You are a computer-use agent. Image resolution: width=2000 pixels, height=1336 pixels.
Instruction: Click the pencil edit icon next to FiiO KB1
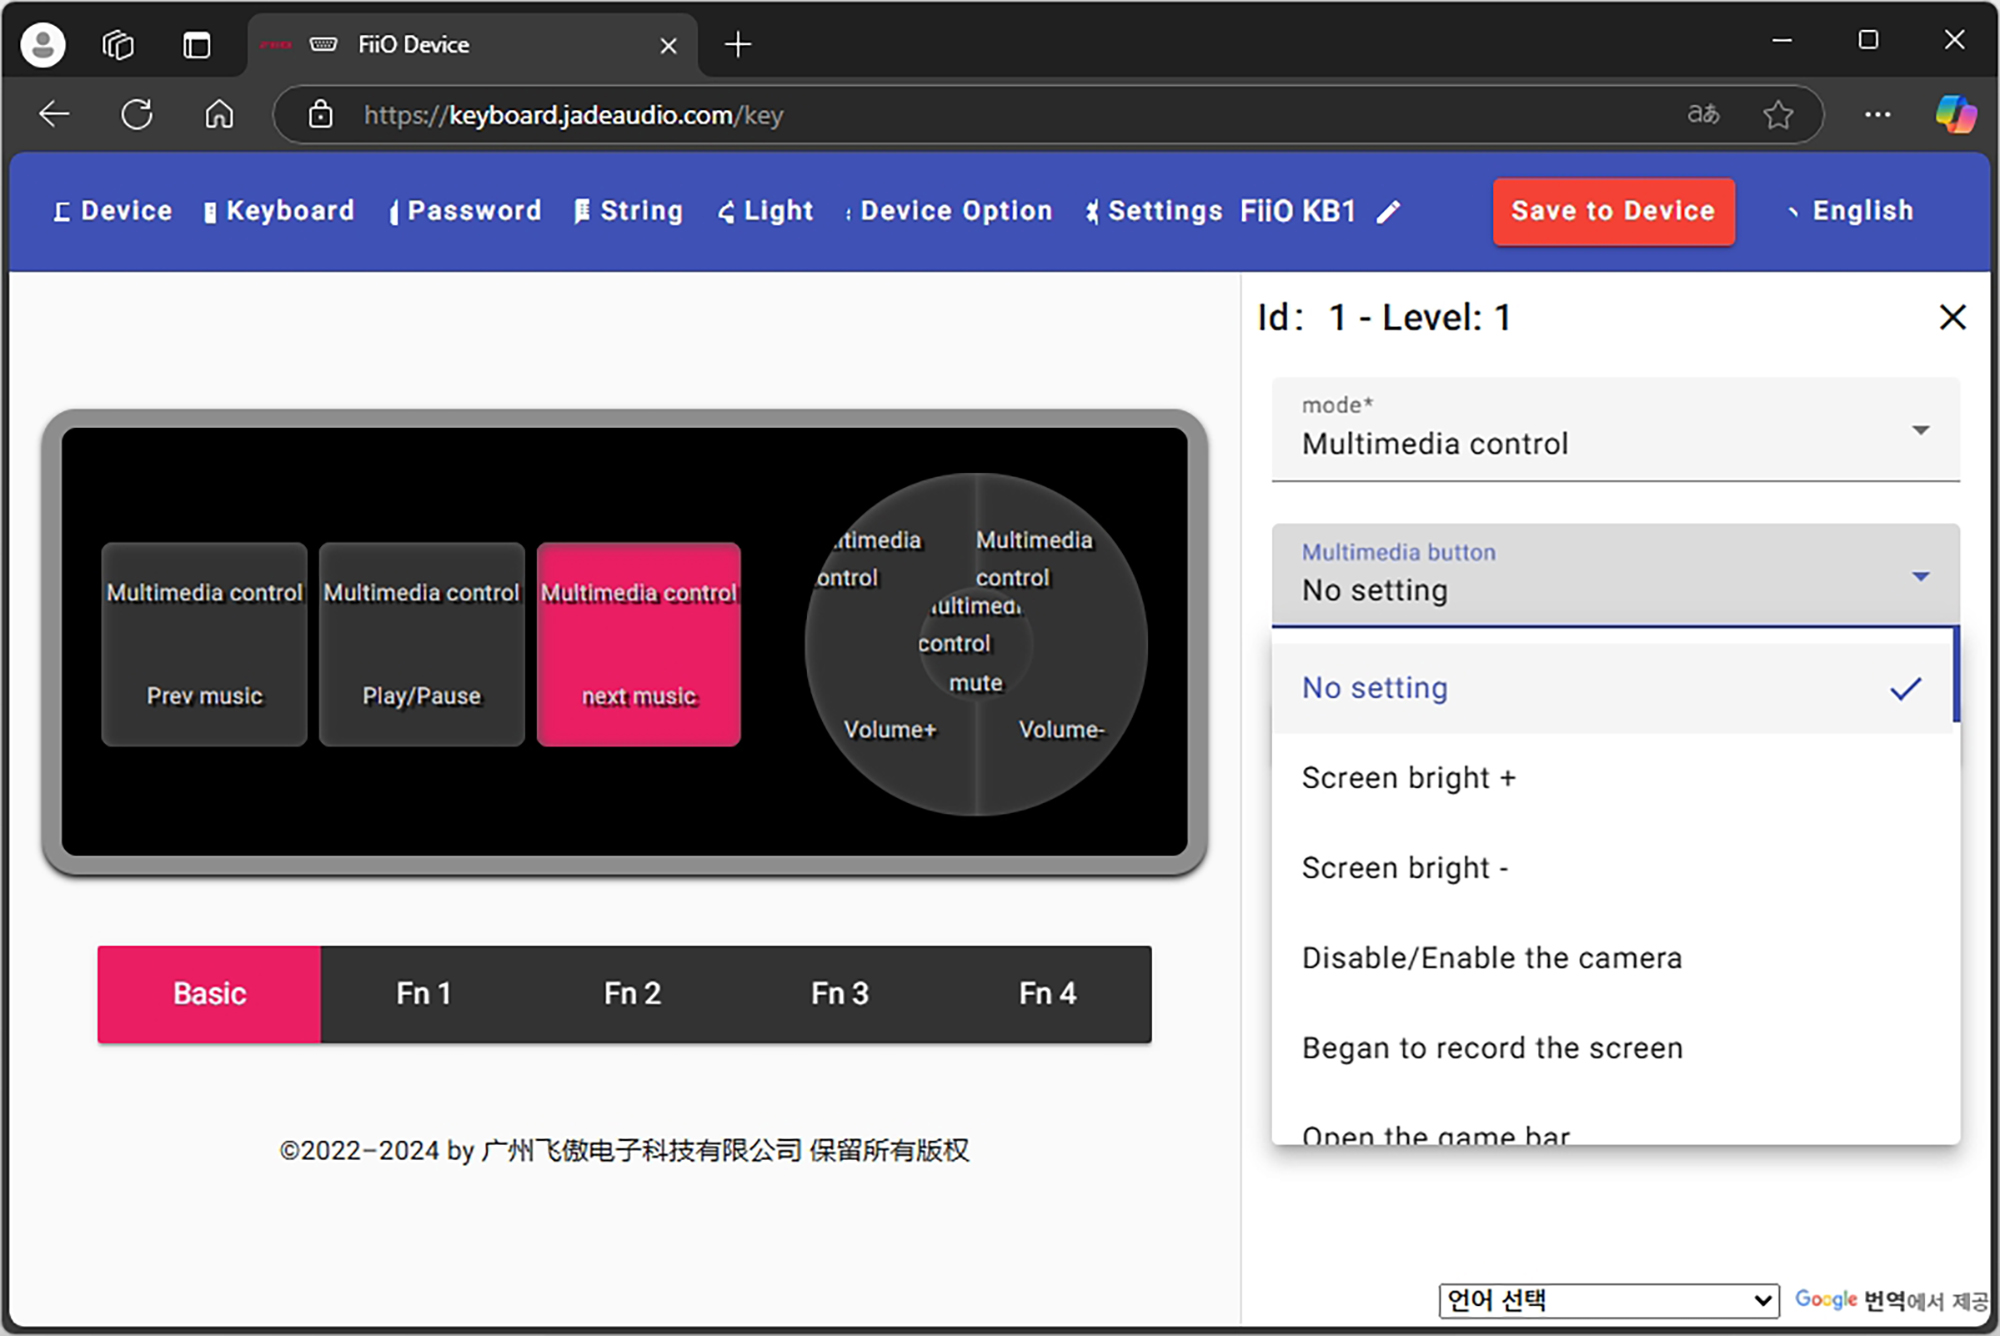(1388, 212)
